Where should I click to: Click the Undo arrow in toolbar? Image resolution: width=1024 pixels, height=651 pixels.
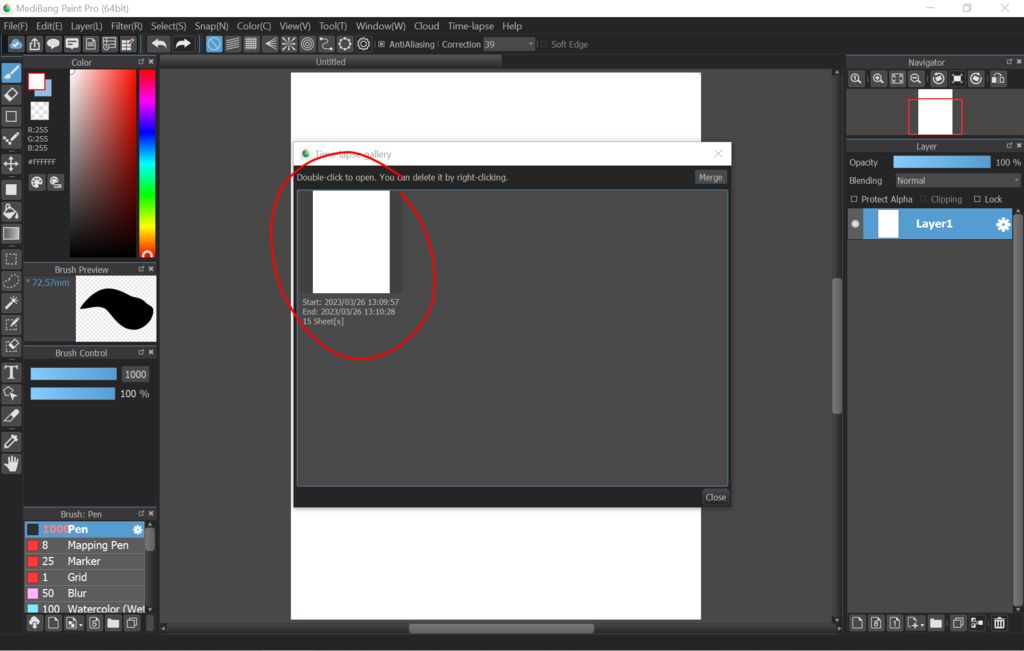pos(158,44)
